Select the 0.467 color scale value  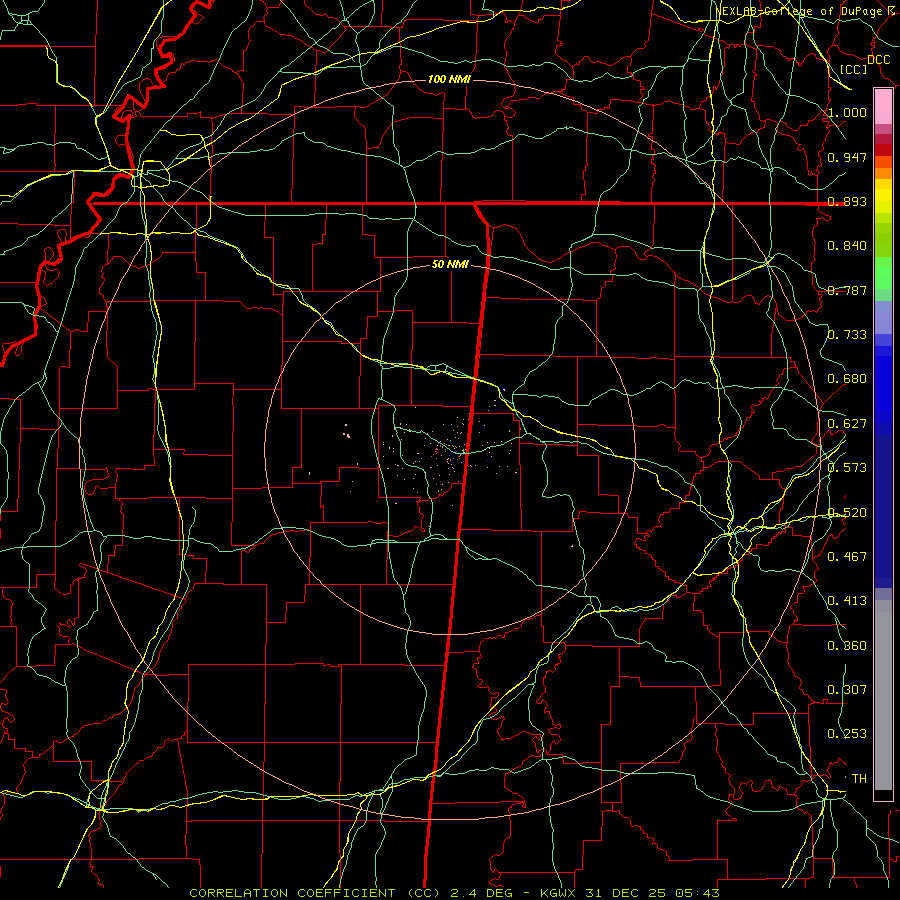point(847,557)
